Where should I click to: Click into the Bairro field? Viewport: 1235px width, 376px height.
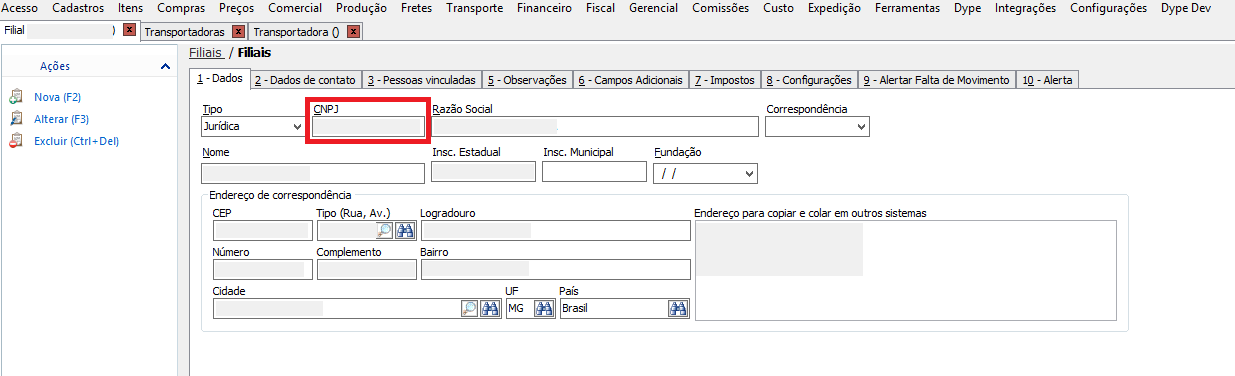(556, 270)
